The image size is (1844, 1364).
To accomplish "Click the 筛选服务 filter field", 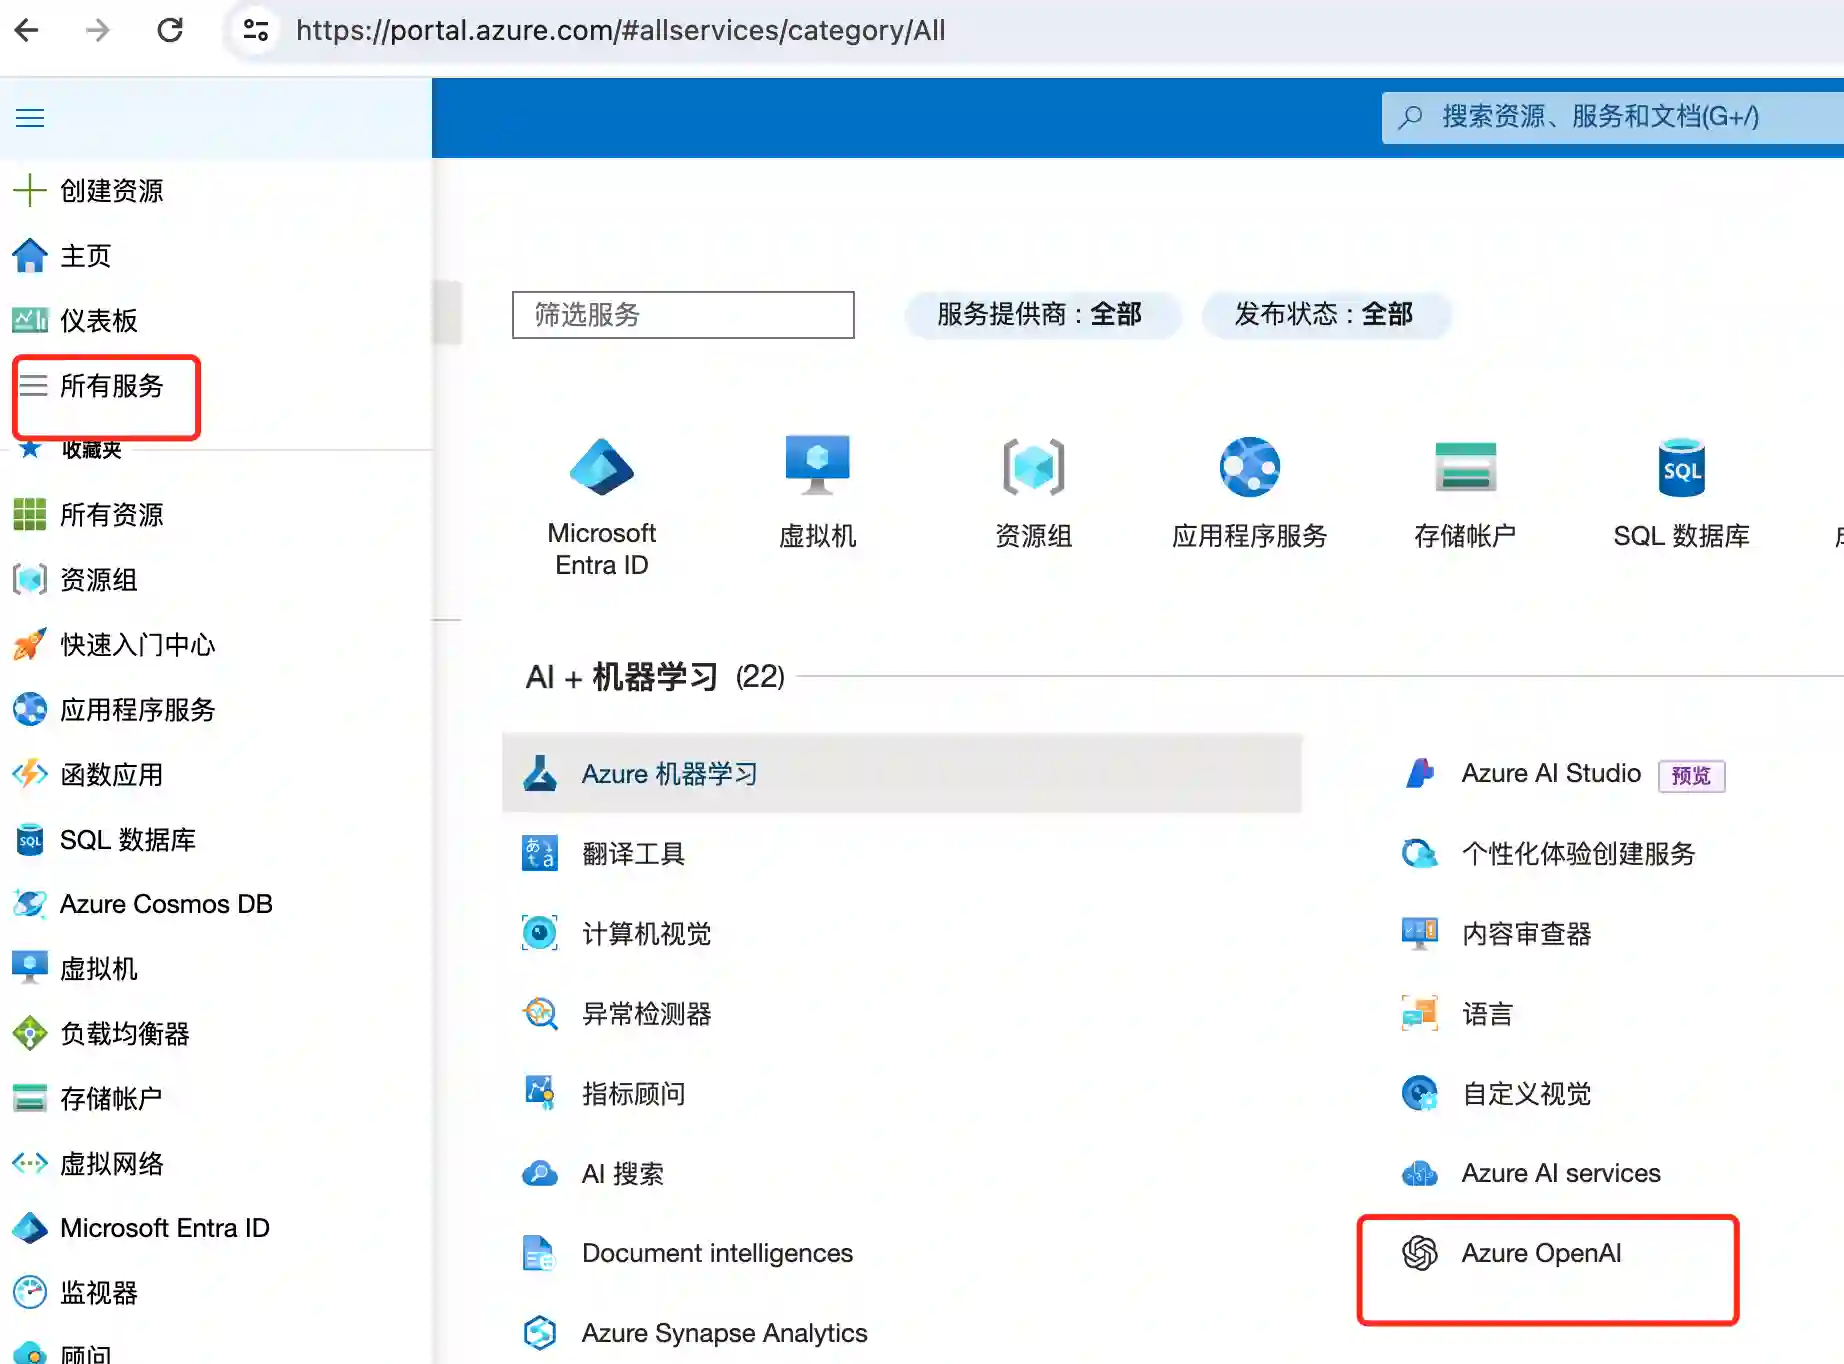I will (x=683, y=315).
